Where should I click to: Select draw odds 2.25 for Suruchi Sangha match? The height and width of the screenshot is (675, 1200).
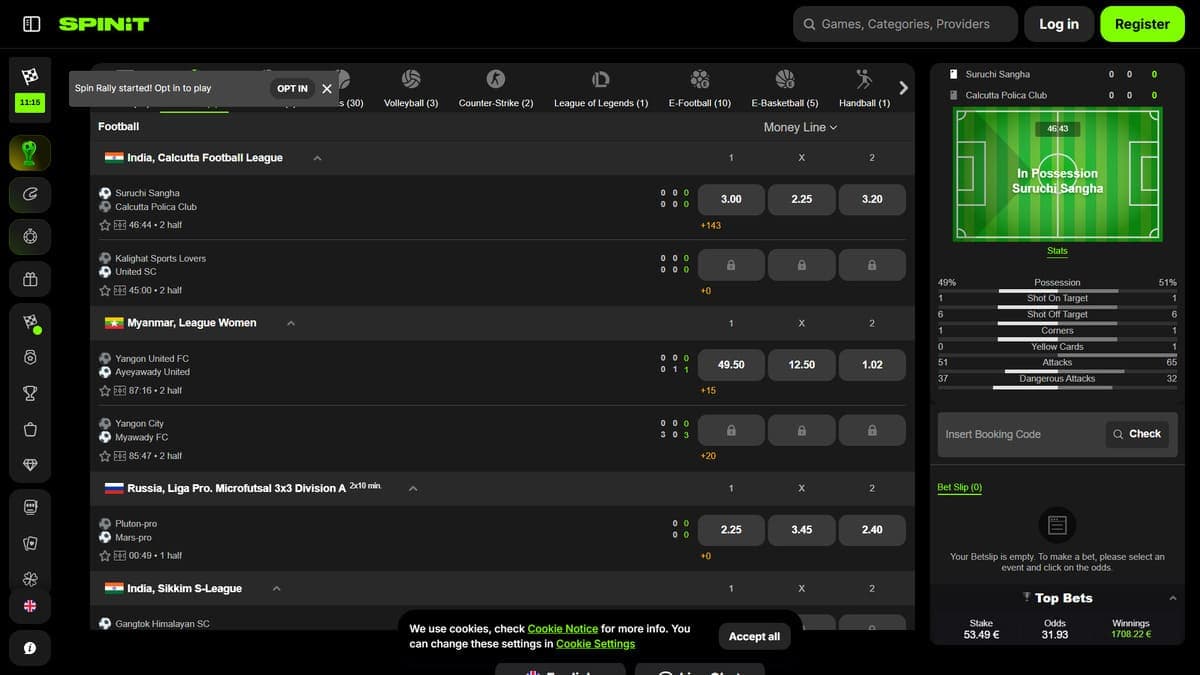tap(802, 199)
